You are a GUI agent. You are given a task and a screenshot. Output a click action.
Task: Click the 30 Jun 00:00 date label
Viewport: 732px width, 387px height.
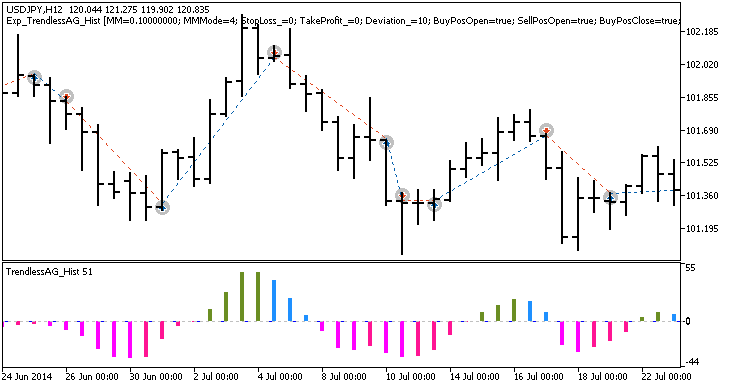[156, 376]
